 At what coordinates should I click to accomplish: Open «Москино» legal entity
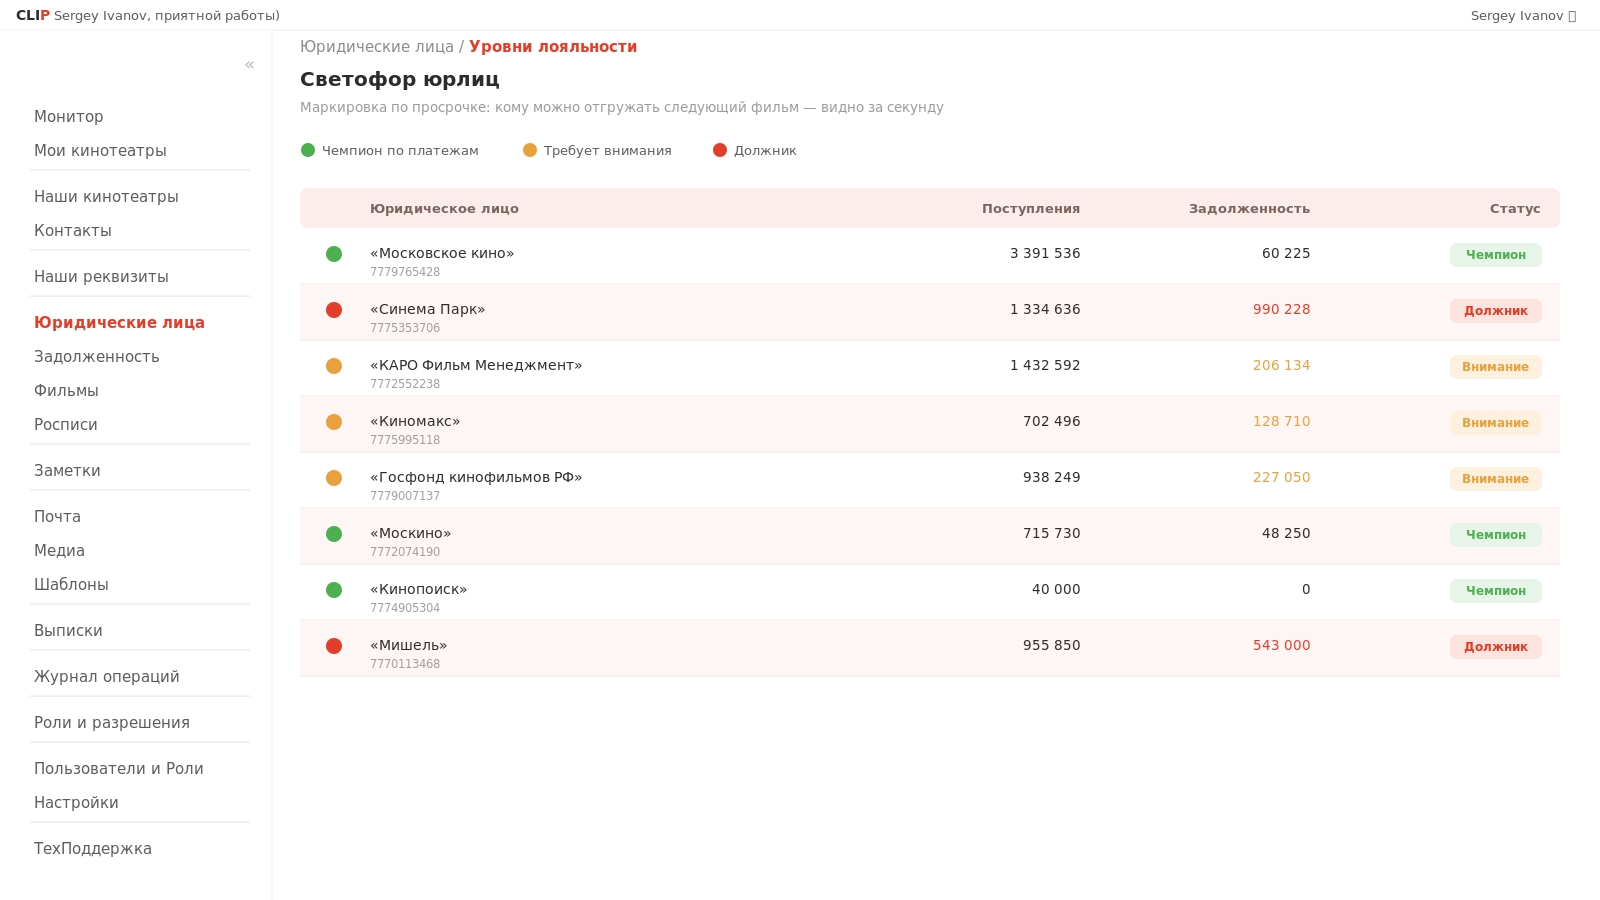point(411,534)
